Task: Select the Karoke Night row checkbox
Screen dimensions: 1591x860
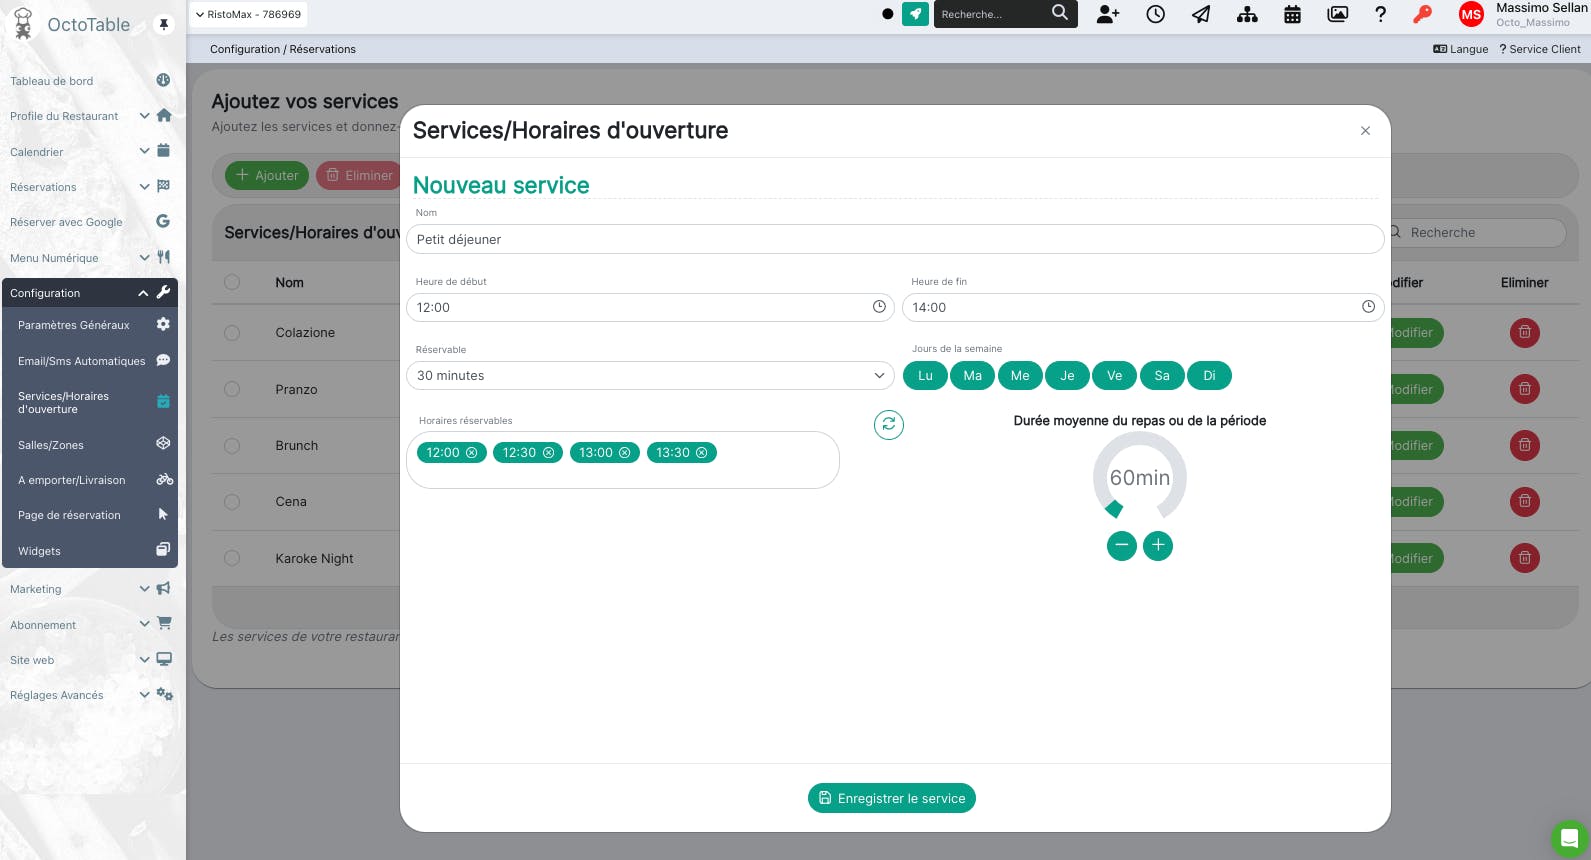Action: click(x=232, y=558)
